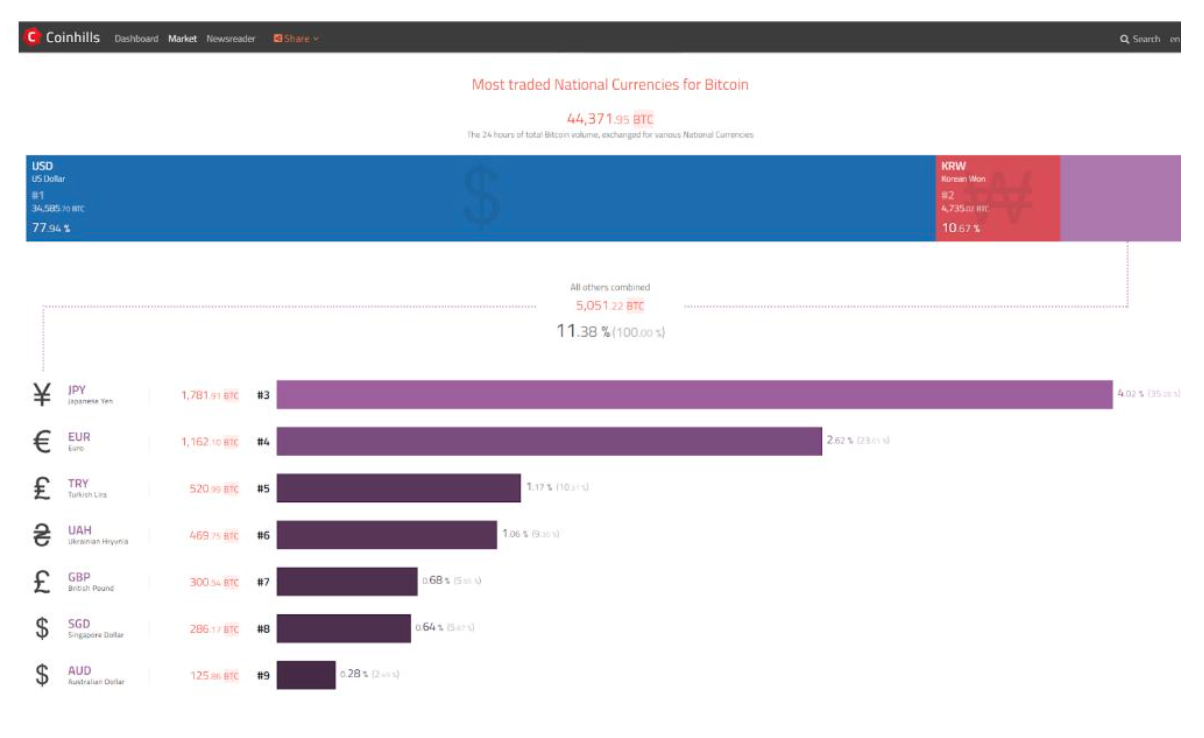
Task: Click the GBP rank #7 bar
Action: (x=347, y=582)
